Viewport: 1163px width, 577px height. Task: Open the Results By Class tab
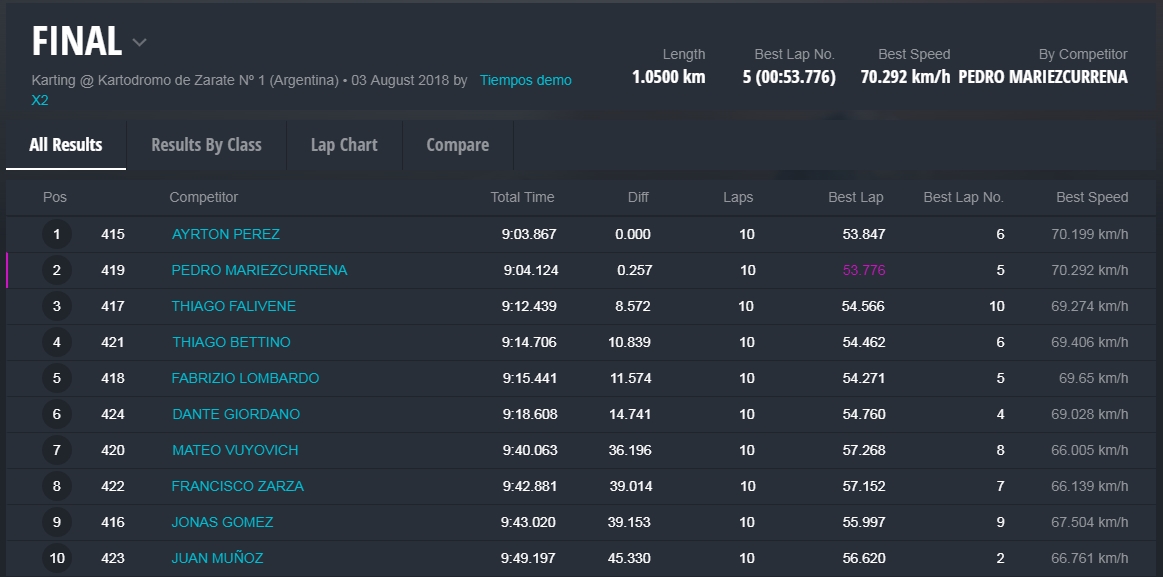pos(206,145)
